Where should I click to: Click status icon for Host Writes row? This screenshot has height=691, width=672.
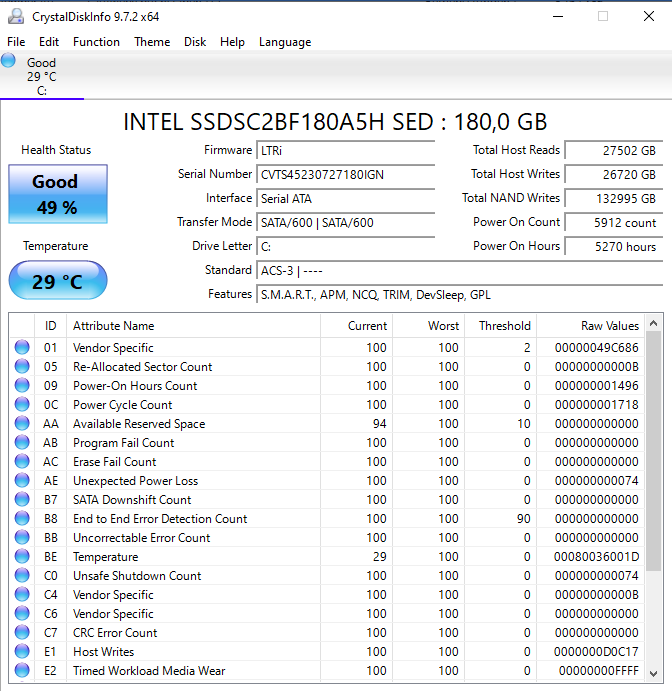(22, 651)
